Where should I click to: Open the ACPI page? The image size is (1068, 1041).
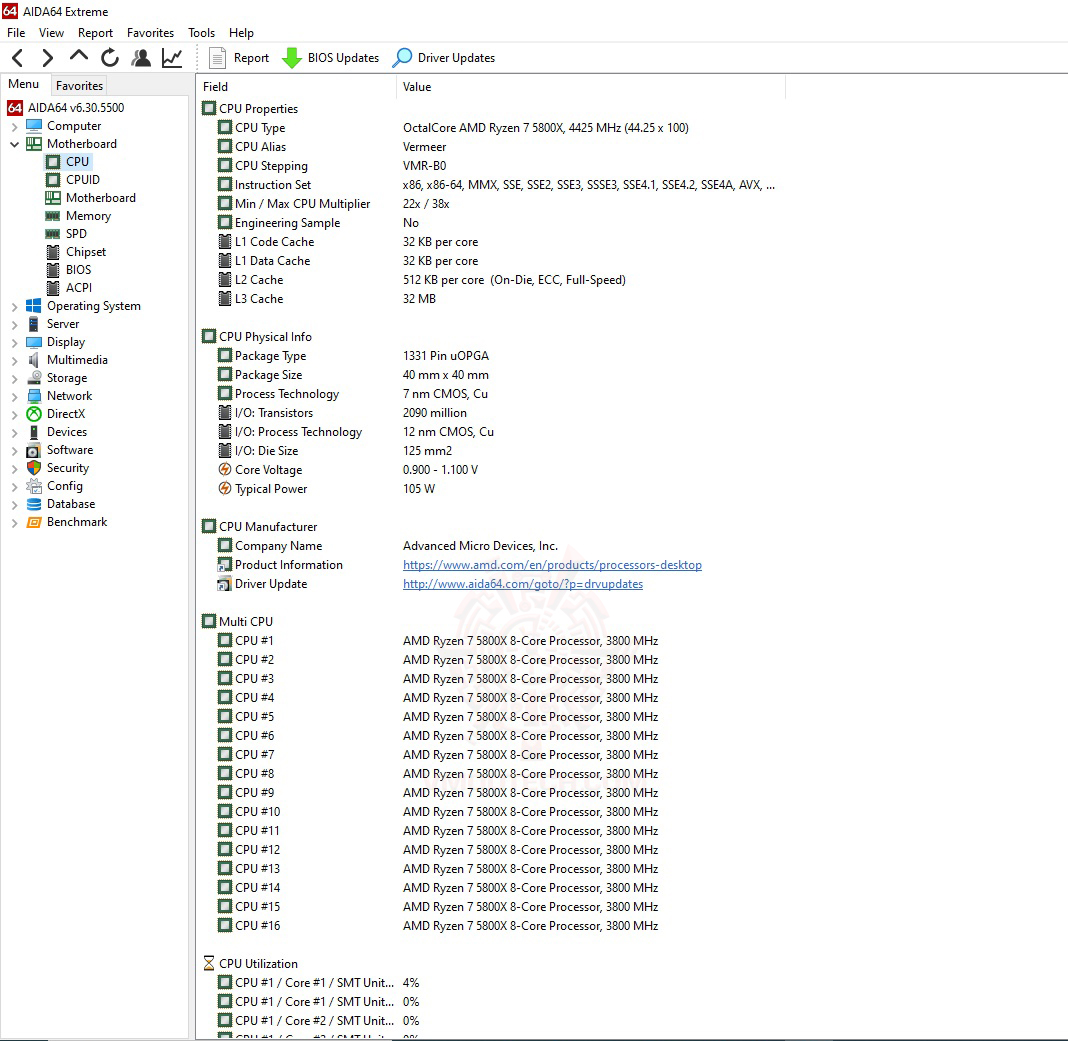(69, 288)
